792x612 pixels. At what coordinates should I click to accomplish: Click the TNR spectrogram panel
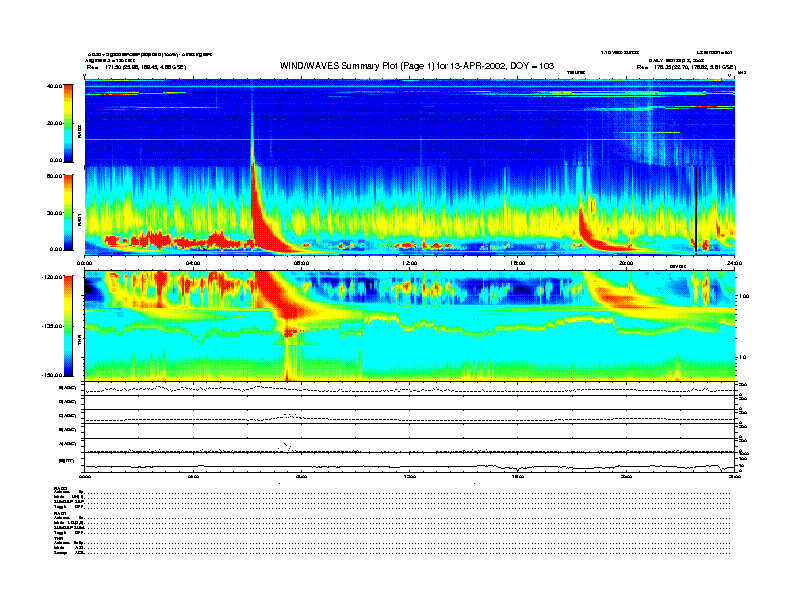[x=410, y=326]
